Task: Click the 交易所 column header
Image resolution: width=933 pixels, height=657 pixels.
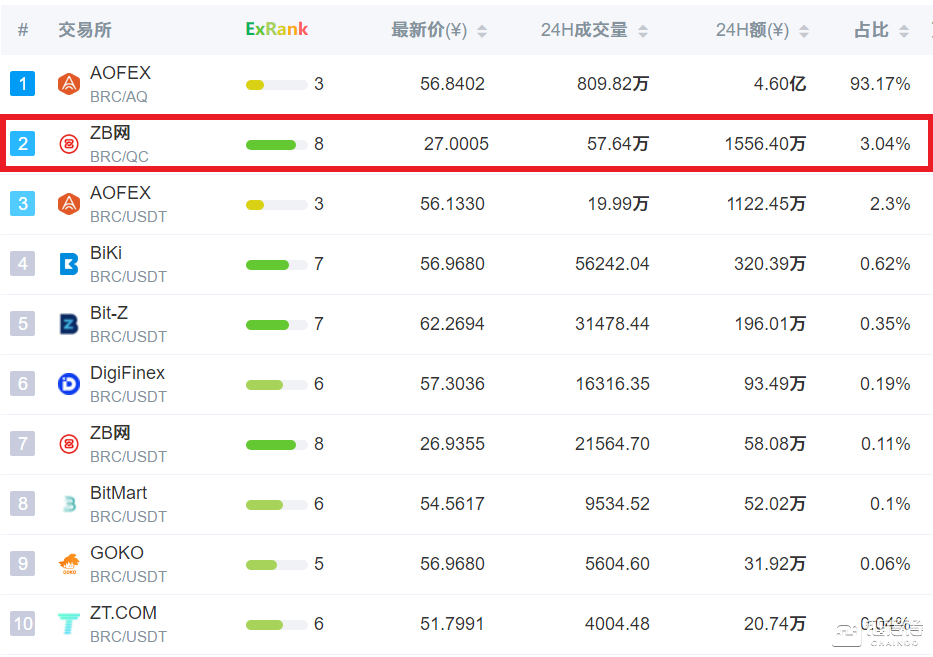Action: point(86,29)
